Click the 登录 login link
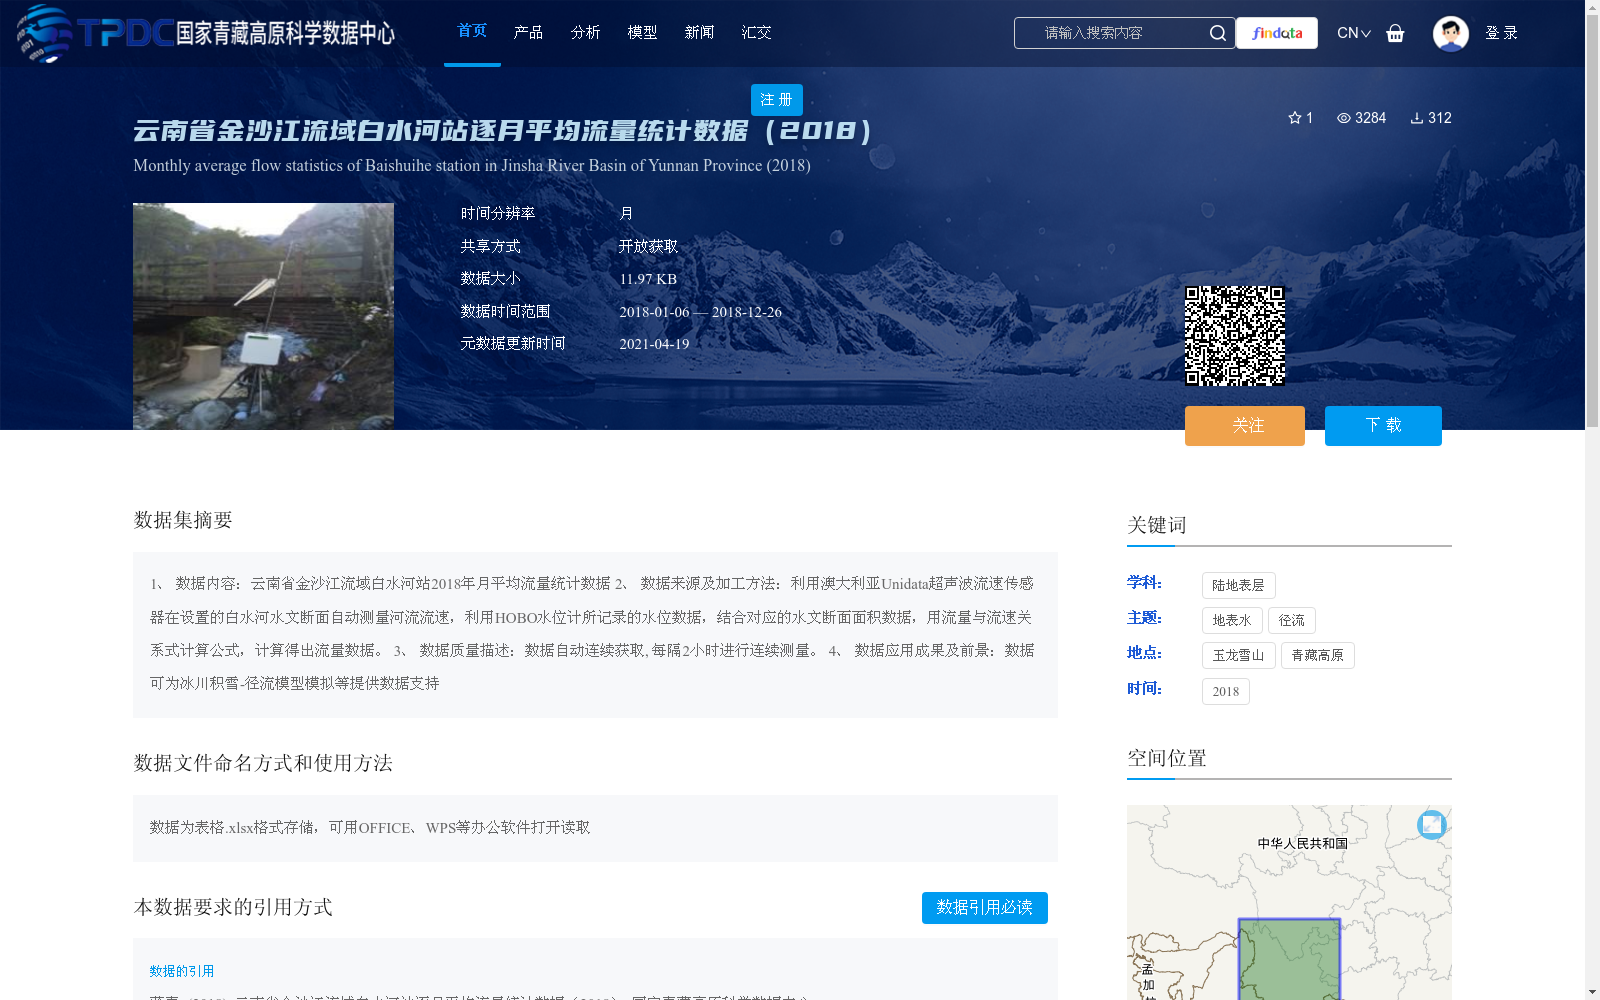Screen dimensions: 1600x1000 tap(1501, 33)
